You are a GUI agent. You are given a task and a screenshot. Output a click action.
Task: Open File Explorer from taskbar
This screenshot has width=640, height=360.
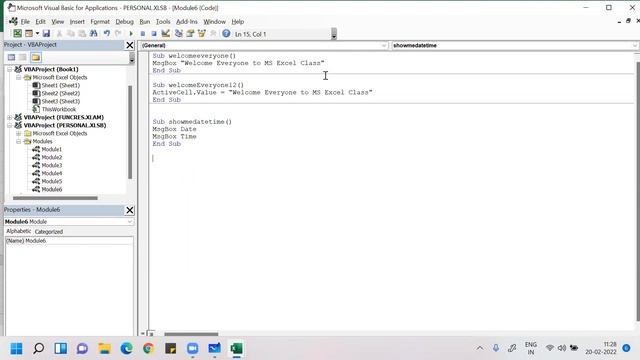pos(104,349)
